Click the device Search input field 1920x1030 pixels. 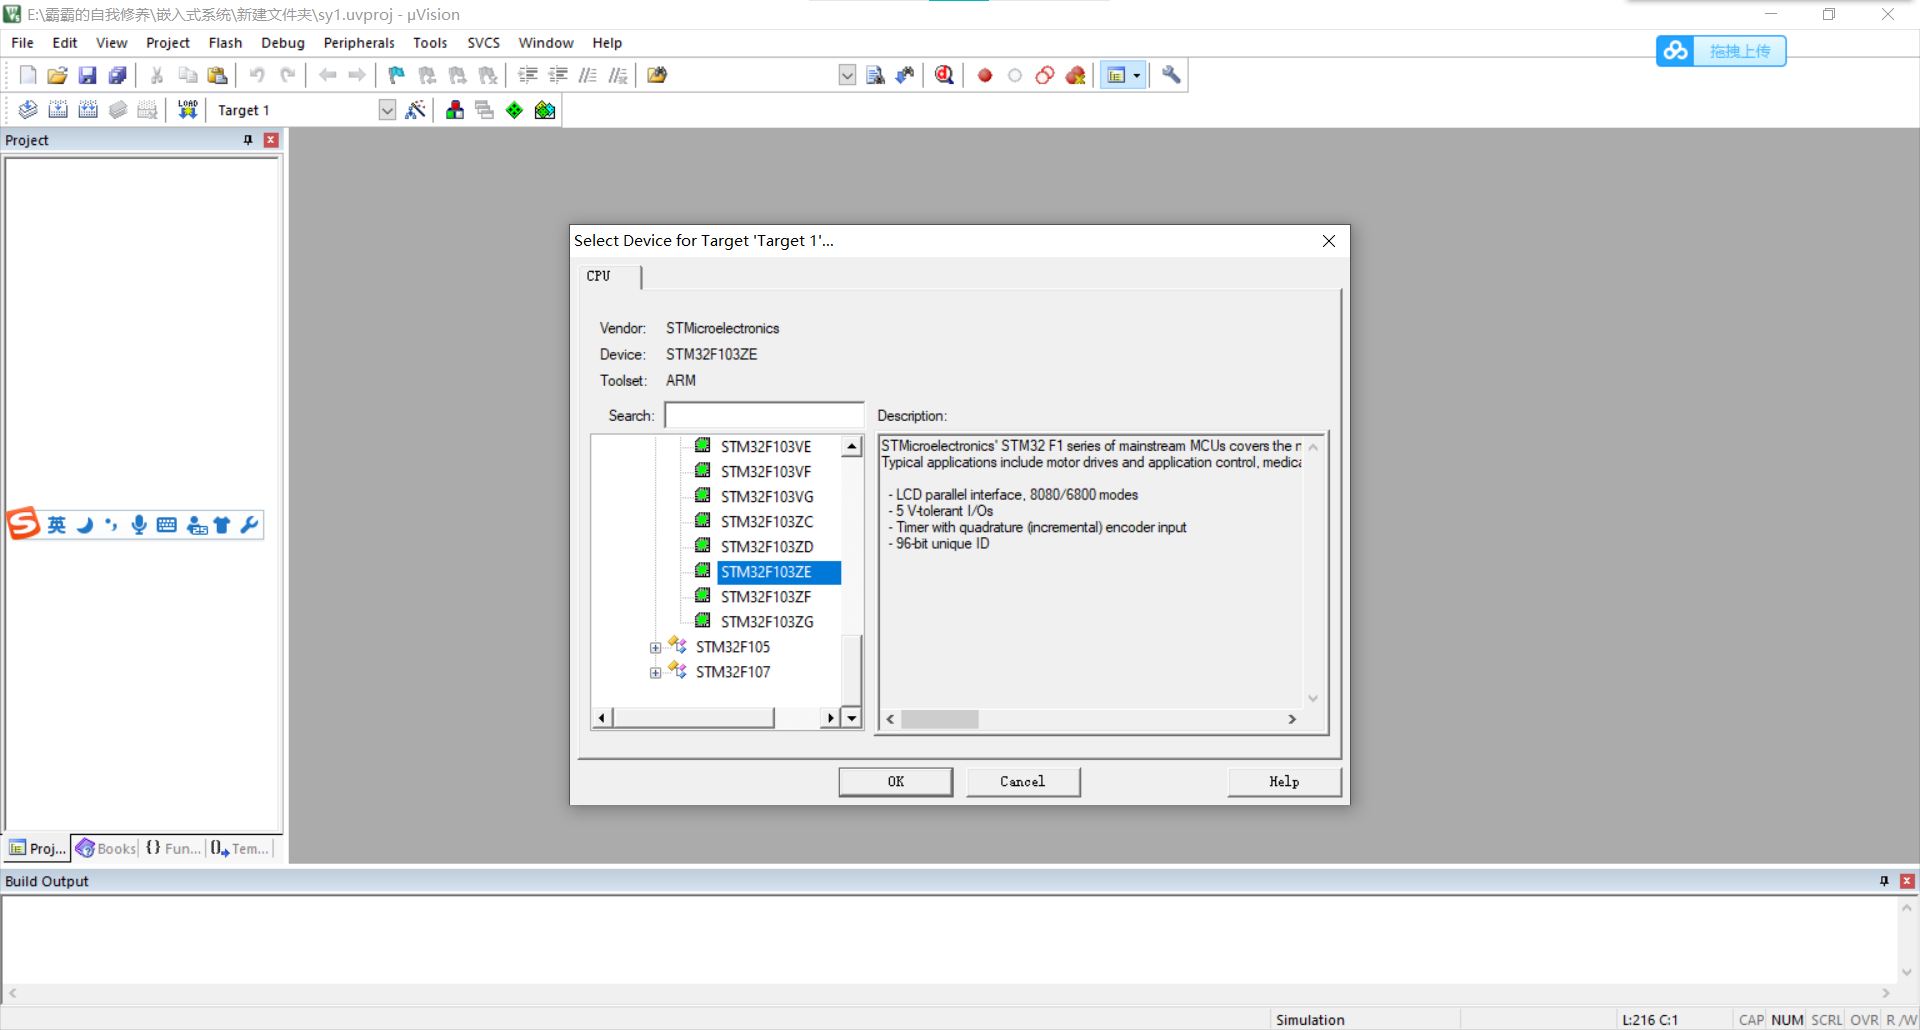click(x=764, y=415)
